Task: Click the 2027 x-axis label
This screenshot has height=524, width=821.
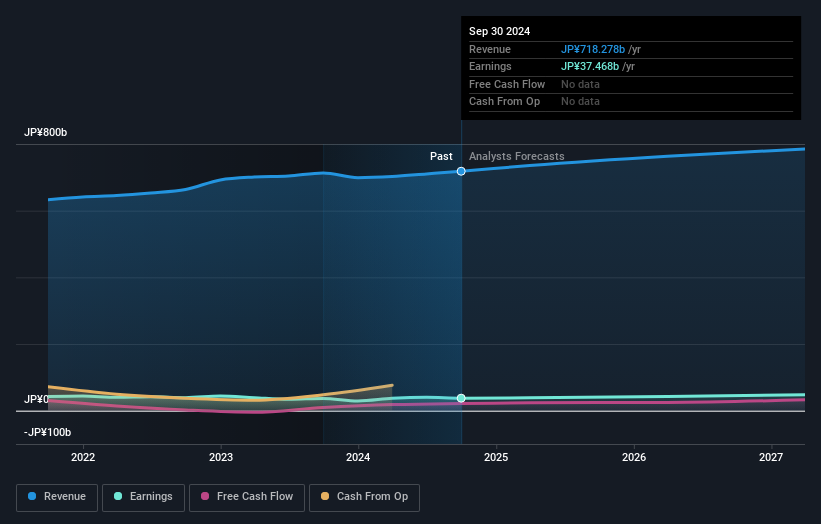Action: [771, 457]
